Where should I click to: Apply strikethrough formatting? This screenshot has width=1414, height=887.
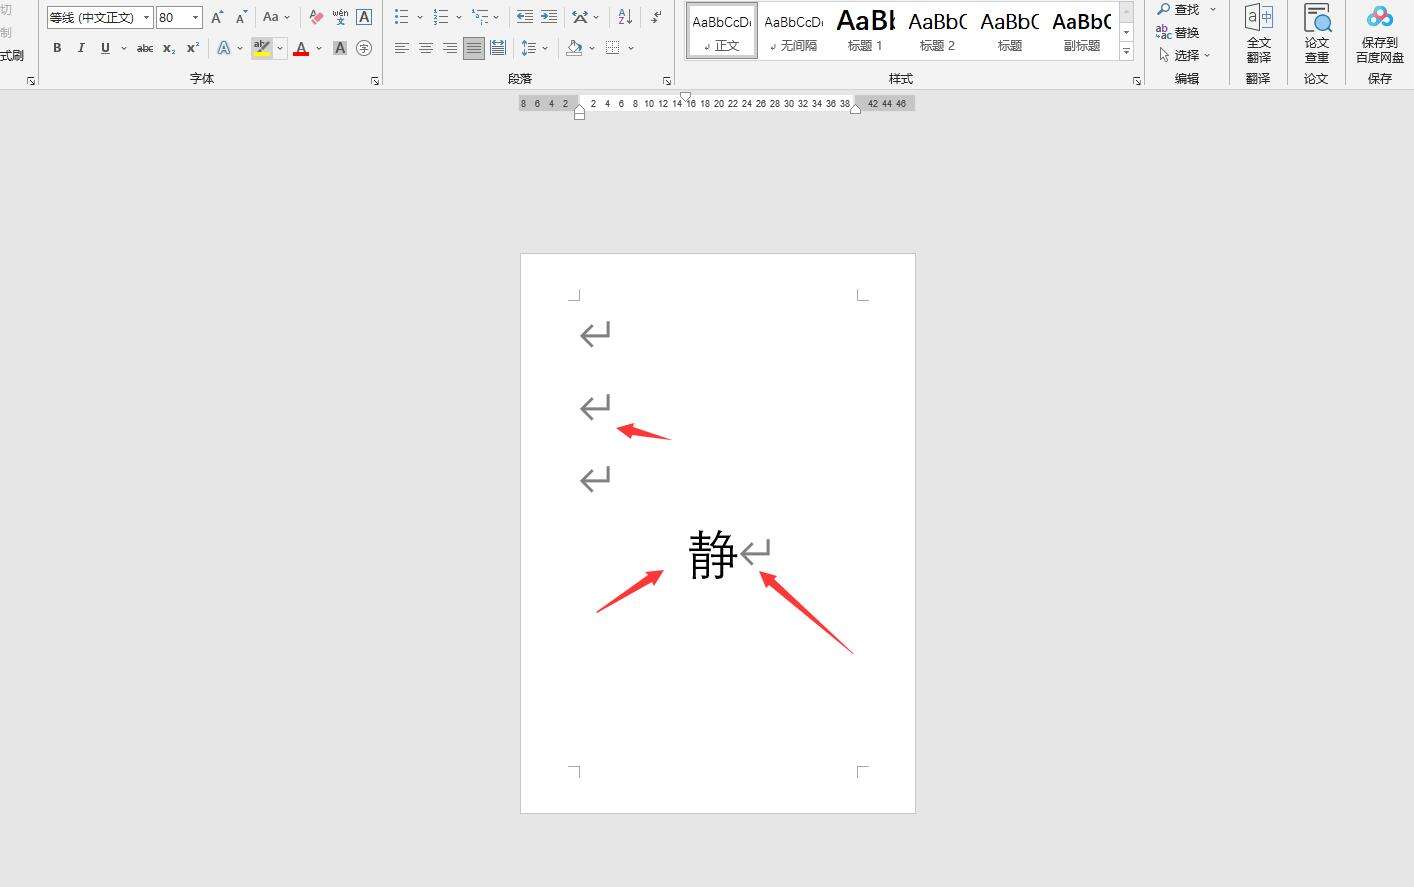tap(145, 48)
